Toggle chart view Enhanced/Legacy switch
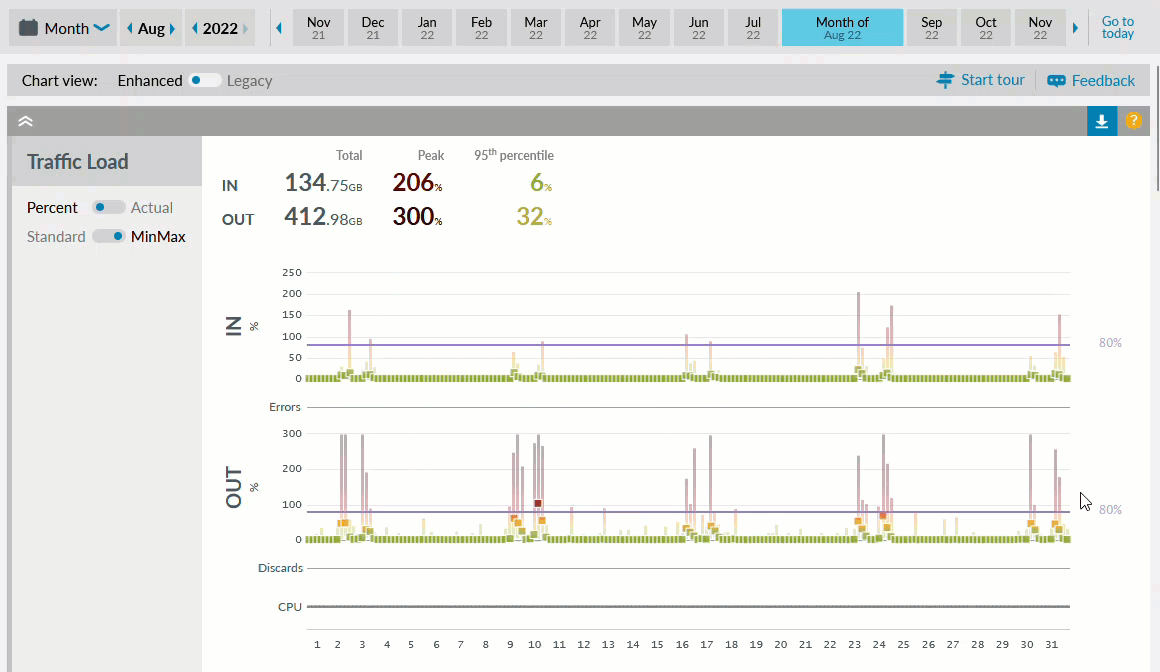Viewport: 1160px width, 672px height. [x=205, y=80]
